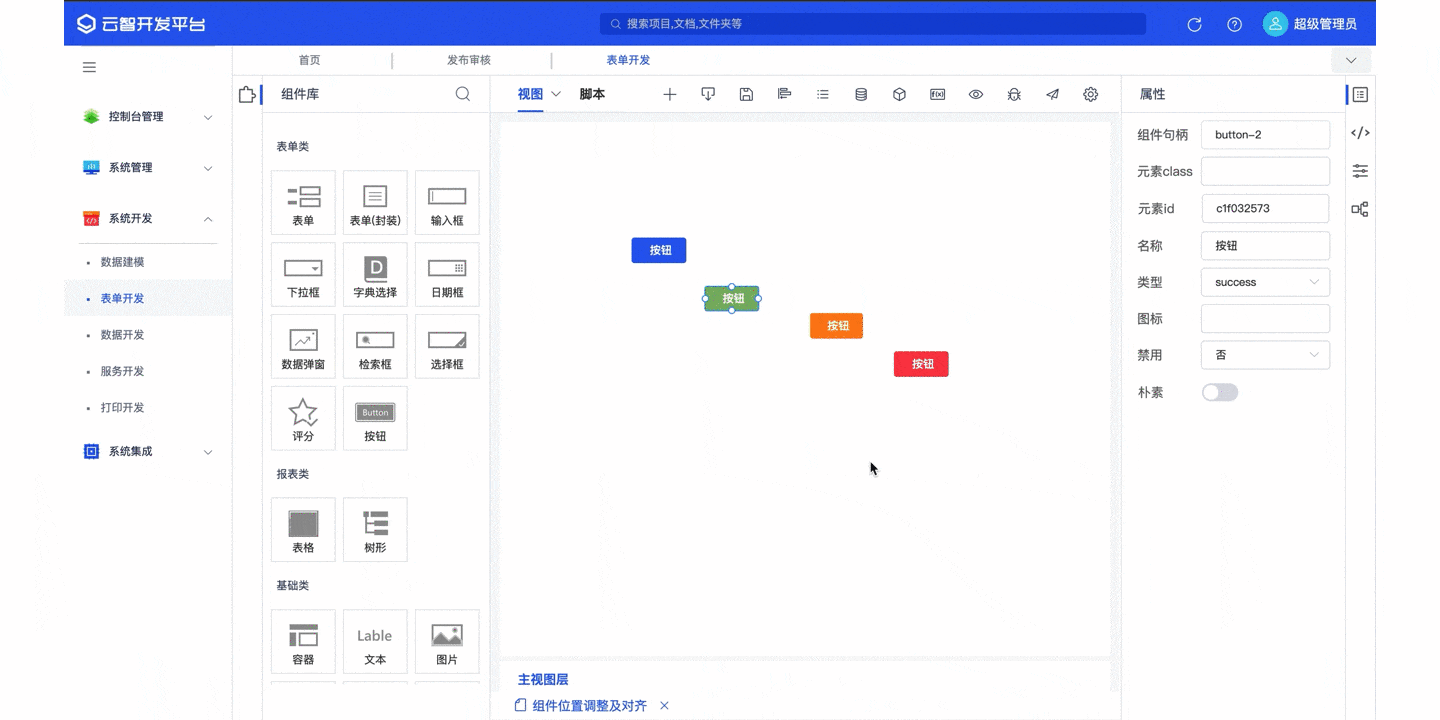
Task: Select the 表格 table component
Action: point(303,529)
